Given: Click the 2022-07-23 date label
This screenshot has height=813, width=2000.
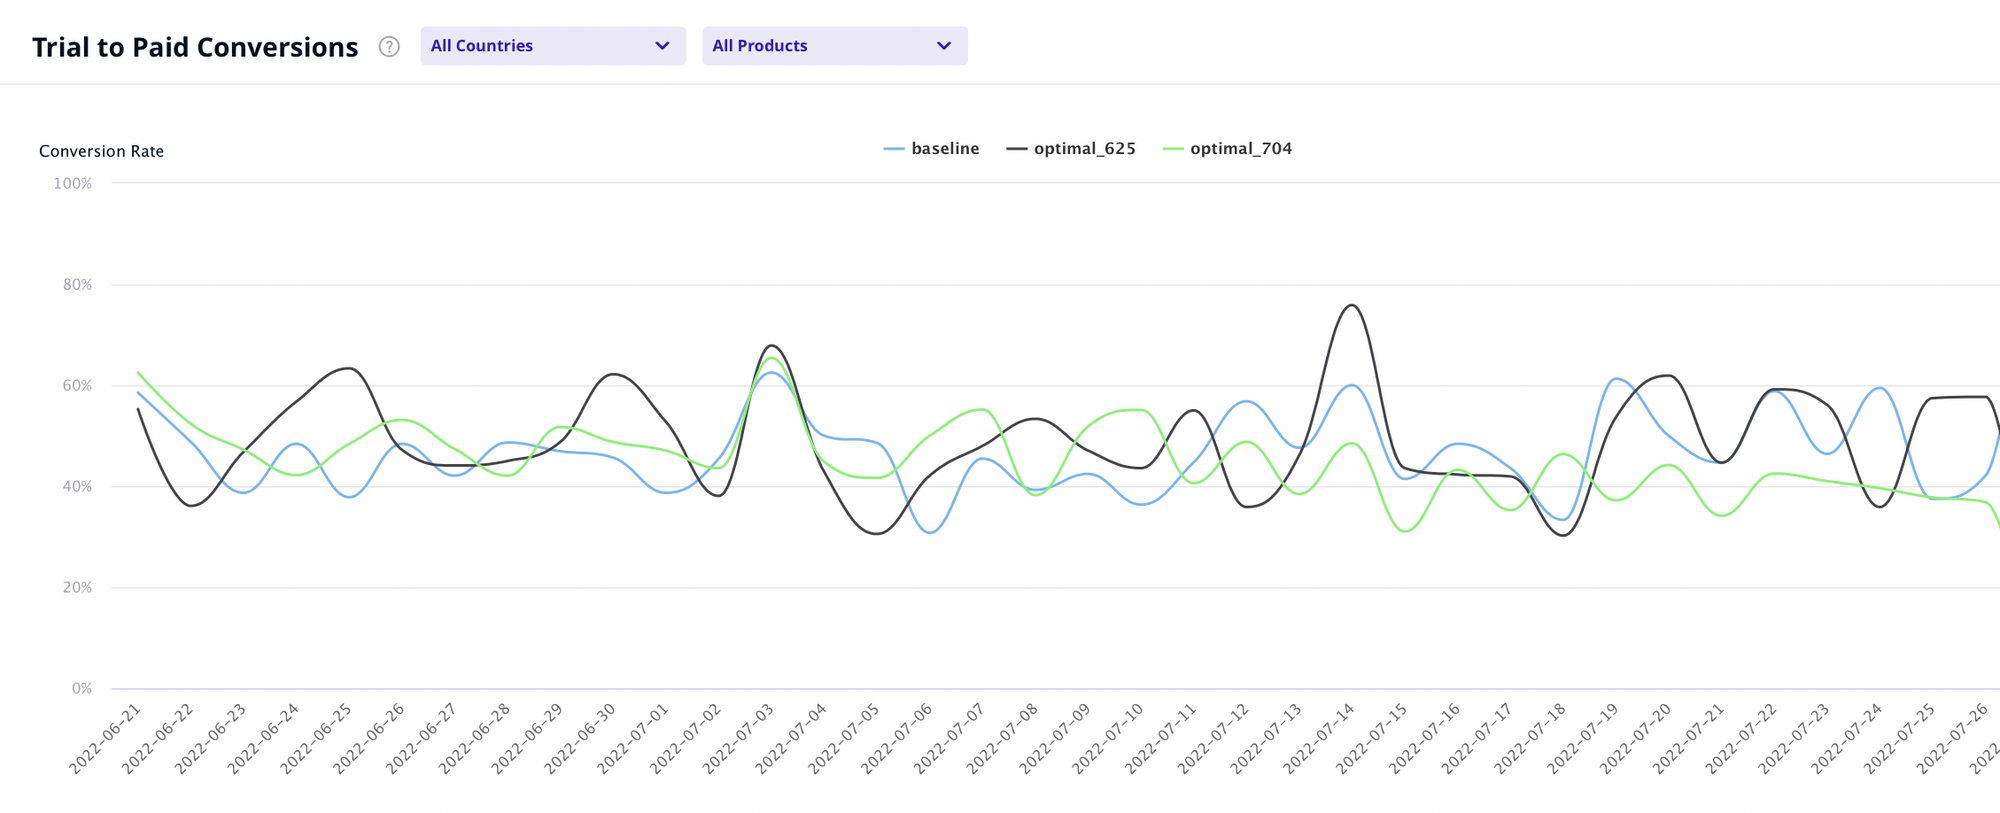Looking at the screenshot, I should click(1794, 738).
